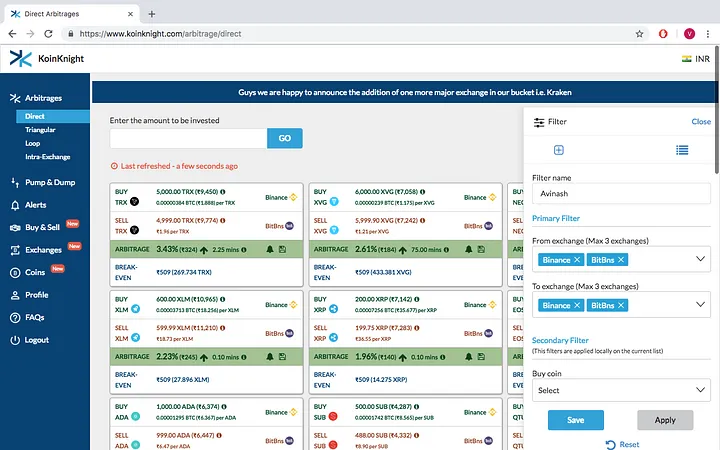This screenshot has width=720, height=450.
Task: Bookmark this page with the star icon
Action: [639, 33]
